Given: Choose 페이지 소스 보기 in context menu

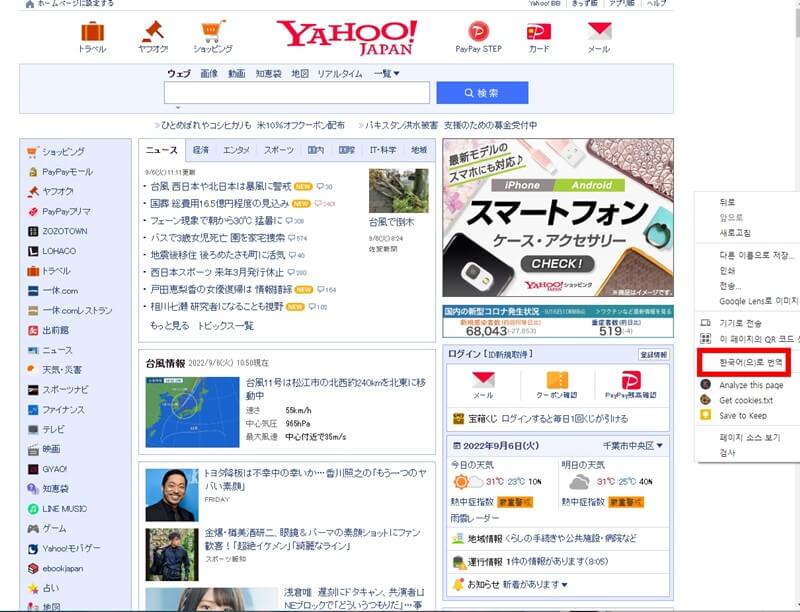Looking at the screenshot, I should pyautogui.click(x=749, y=438).
